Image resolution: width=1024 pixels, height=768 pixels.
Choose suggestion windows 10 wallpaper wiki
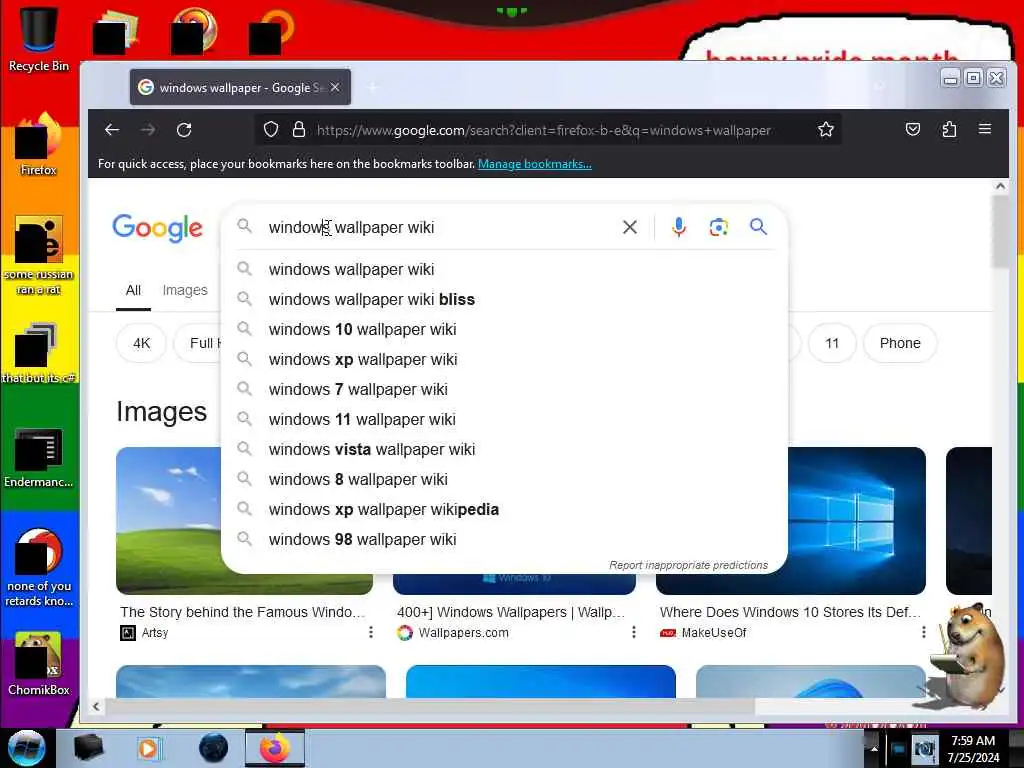(504, 329)
